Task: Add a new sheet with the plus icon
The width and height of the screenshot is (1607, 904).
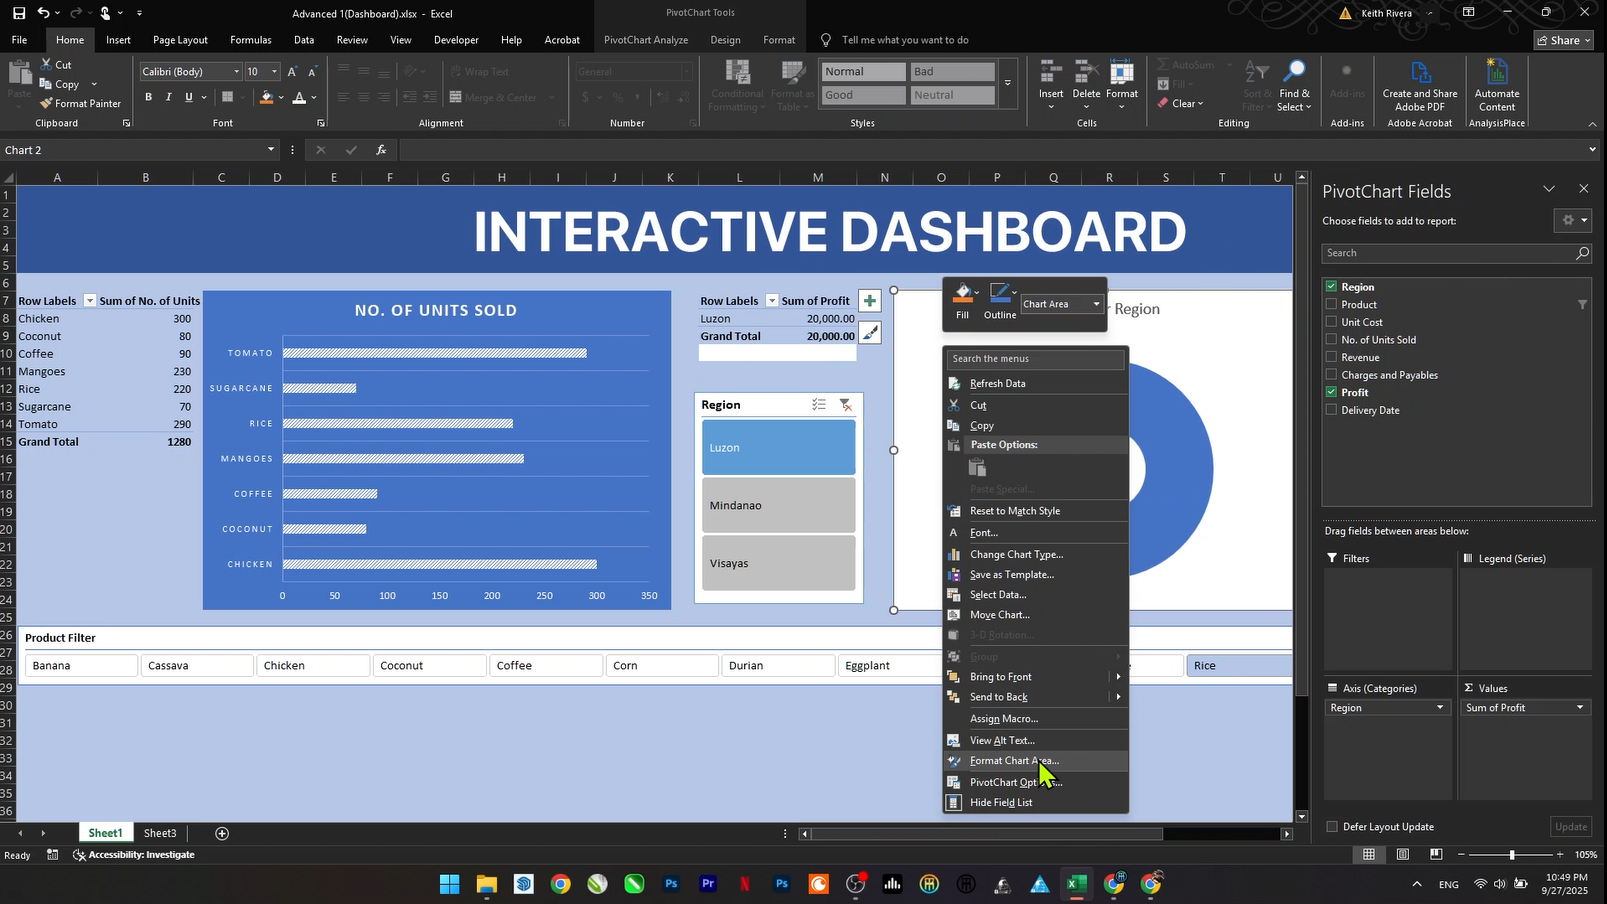Action: (222, 833)
